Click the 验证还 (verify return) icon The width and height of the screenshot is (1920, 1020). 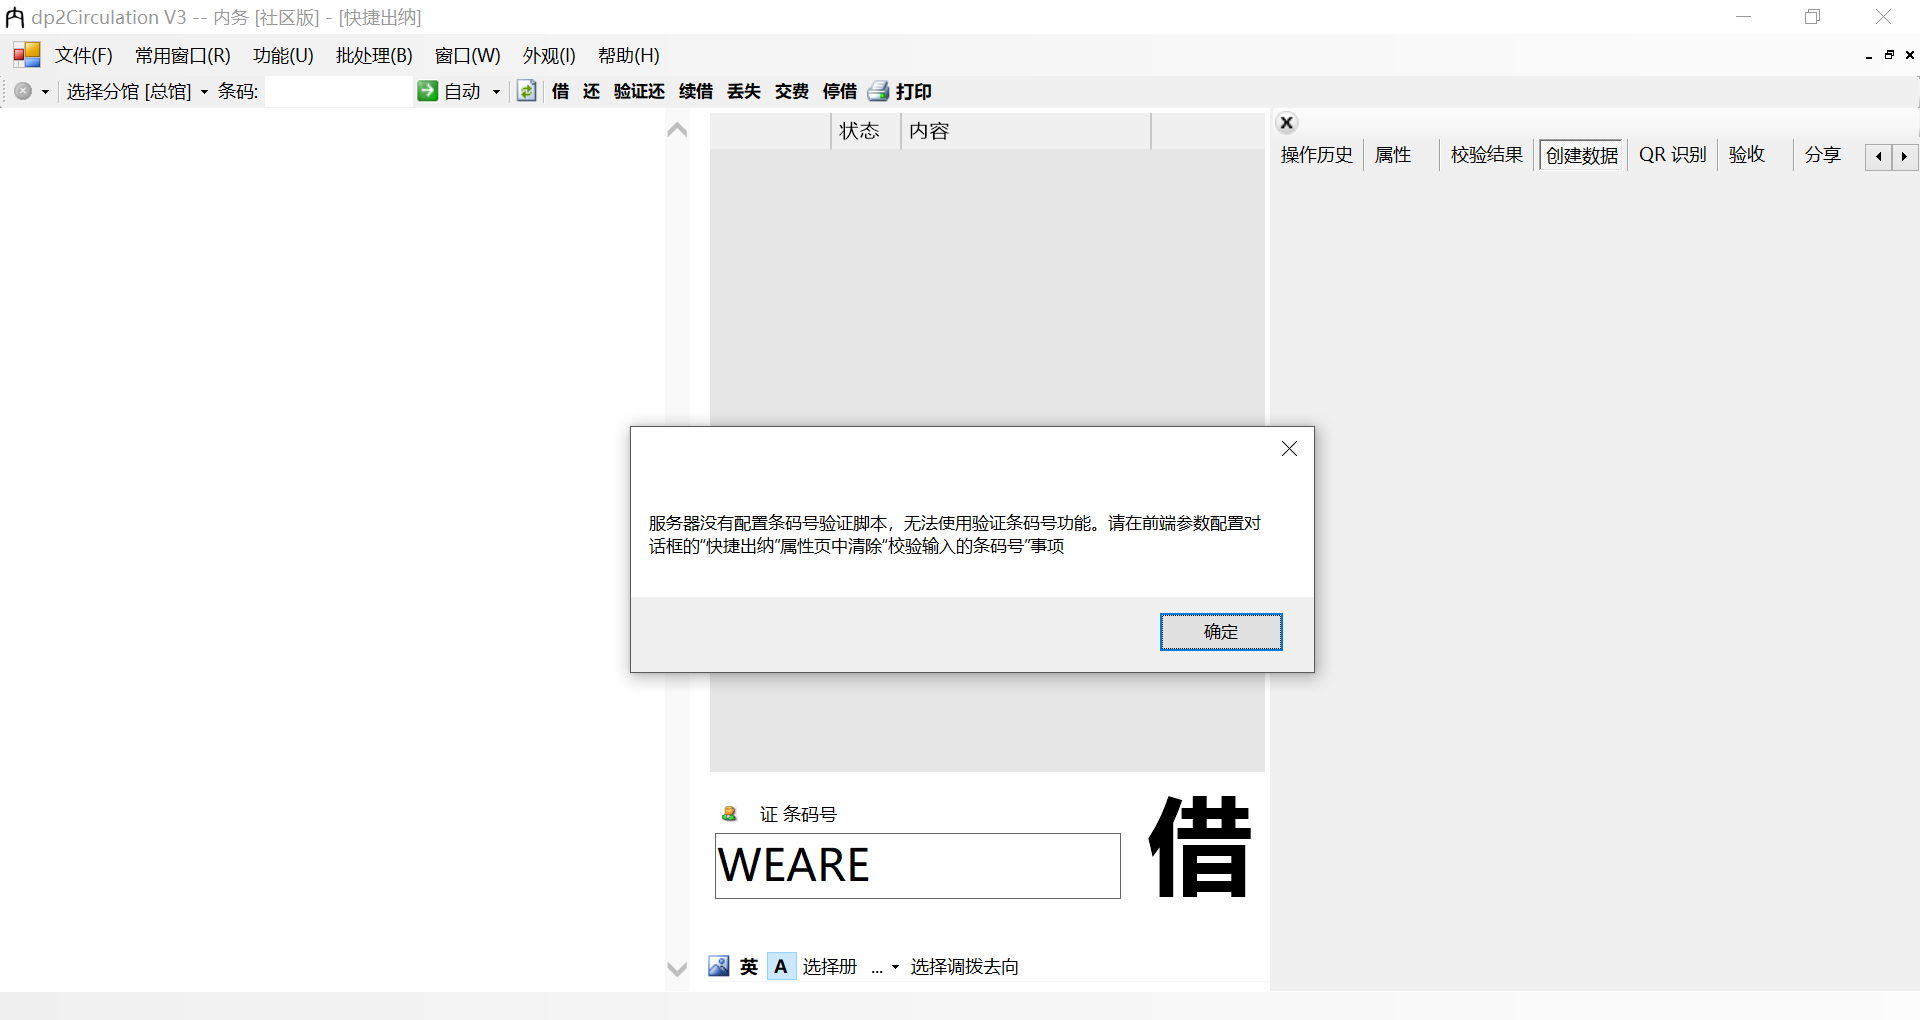638,91
